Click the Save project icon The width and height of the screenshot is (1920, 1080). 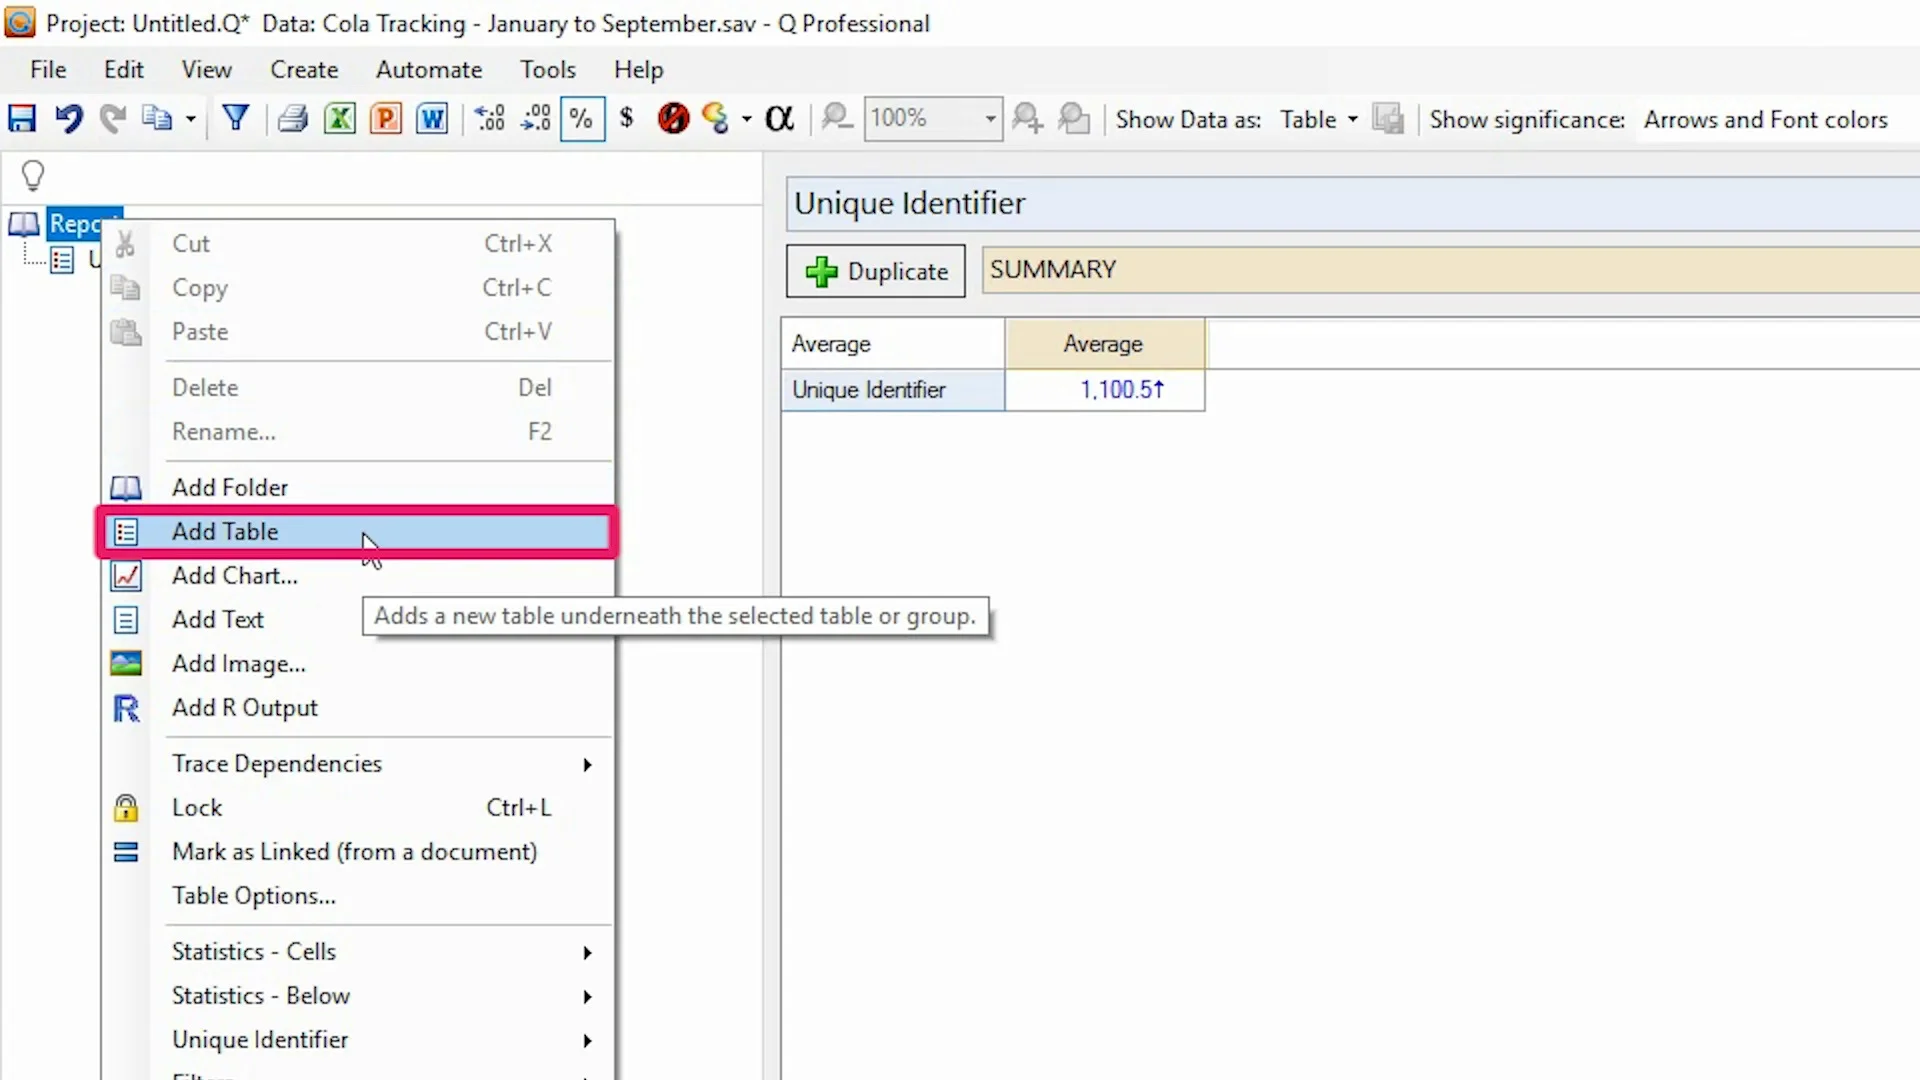22,119
